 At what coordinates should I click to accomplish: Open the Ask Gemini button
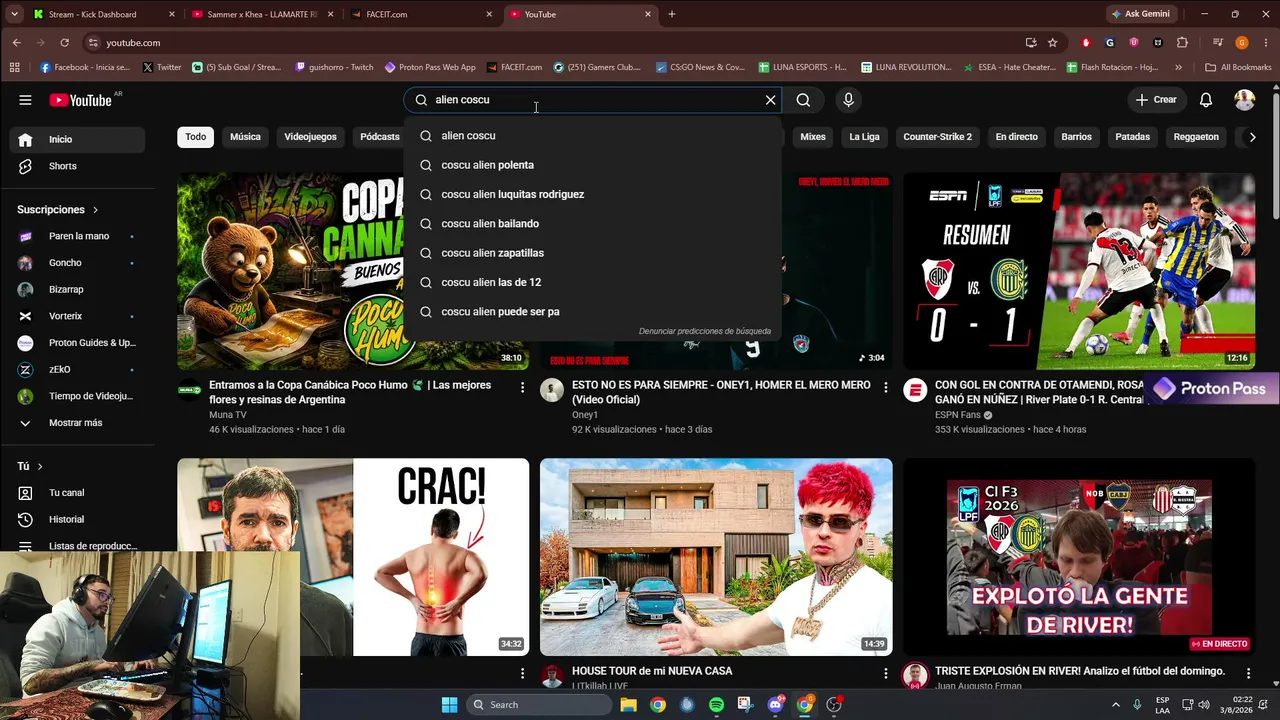(x=1140, y=14)
